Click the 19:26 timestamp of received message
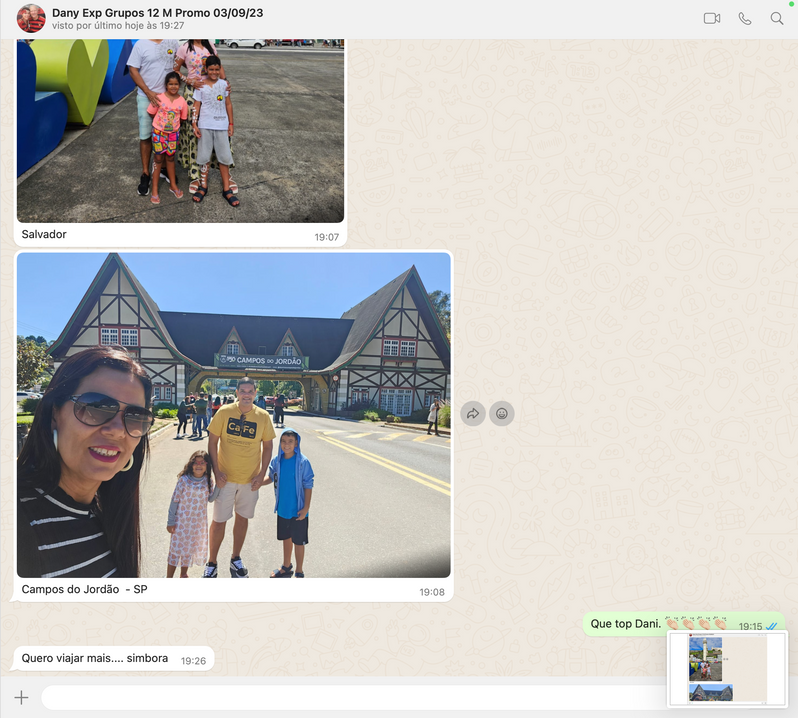The width and height of the screenshot is (798, 718). pyautogui.click(x=193, y=661)
